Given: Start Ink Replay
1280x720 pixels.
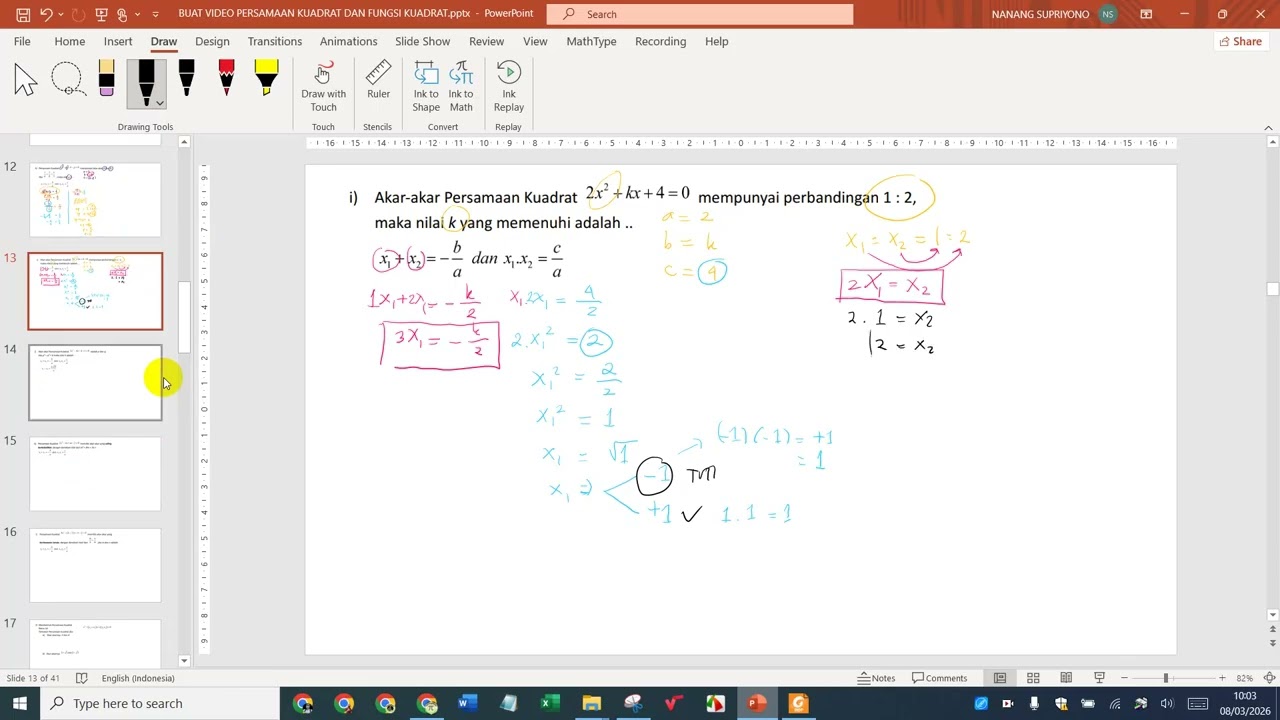Looking at the screenshot, I should coord(509,87).
